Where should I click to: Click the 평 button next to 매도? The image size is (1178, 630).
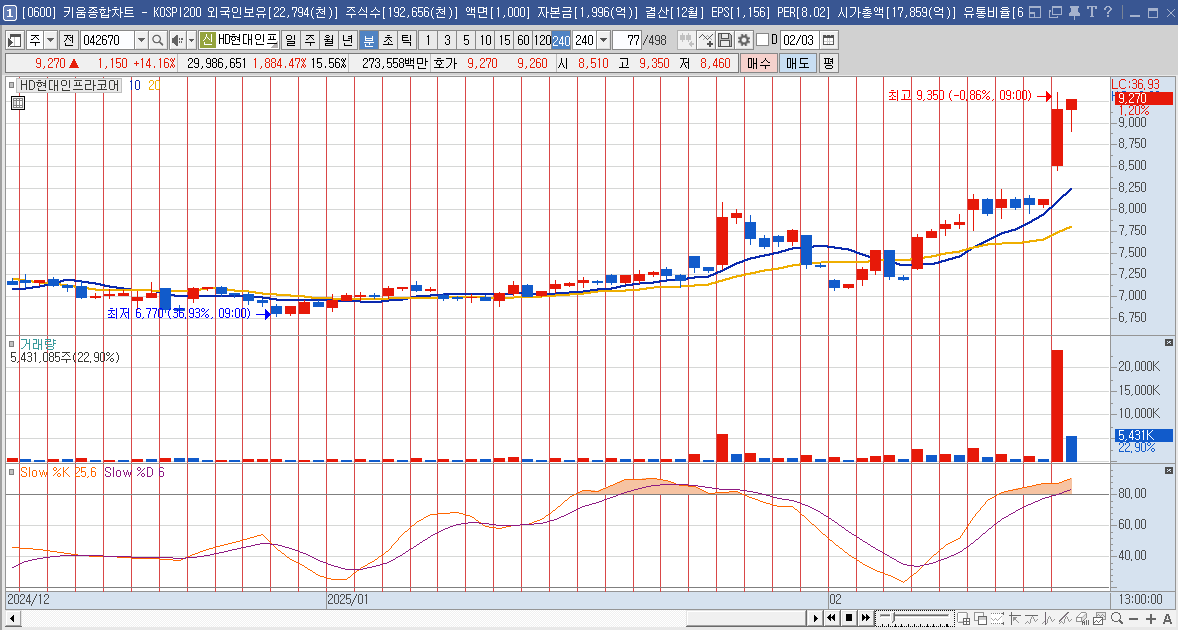point(828,64)
